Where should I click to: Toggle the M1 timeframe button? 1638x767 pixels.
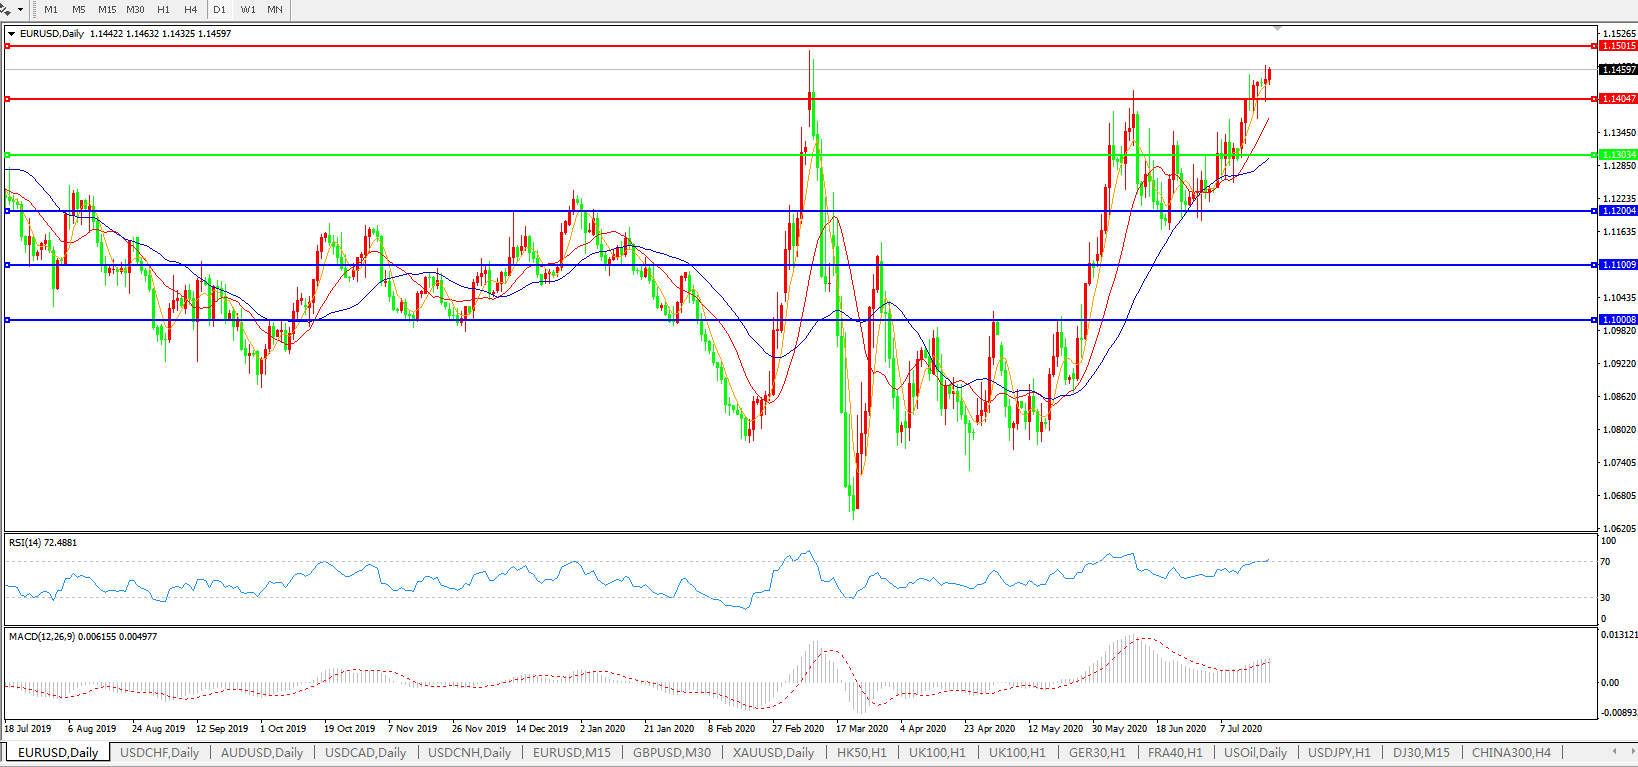[x=51, y=10]
